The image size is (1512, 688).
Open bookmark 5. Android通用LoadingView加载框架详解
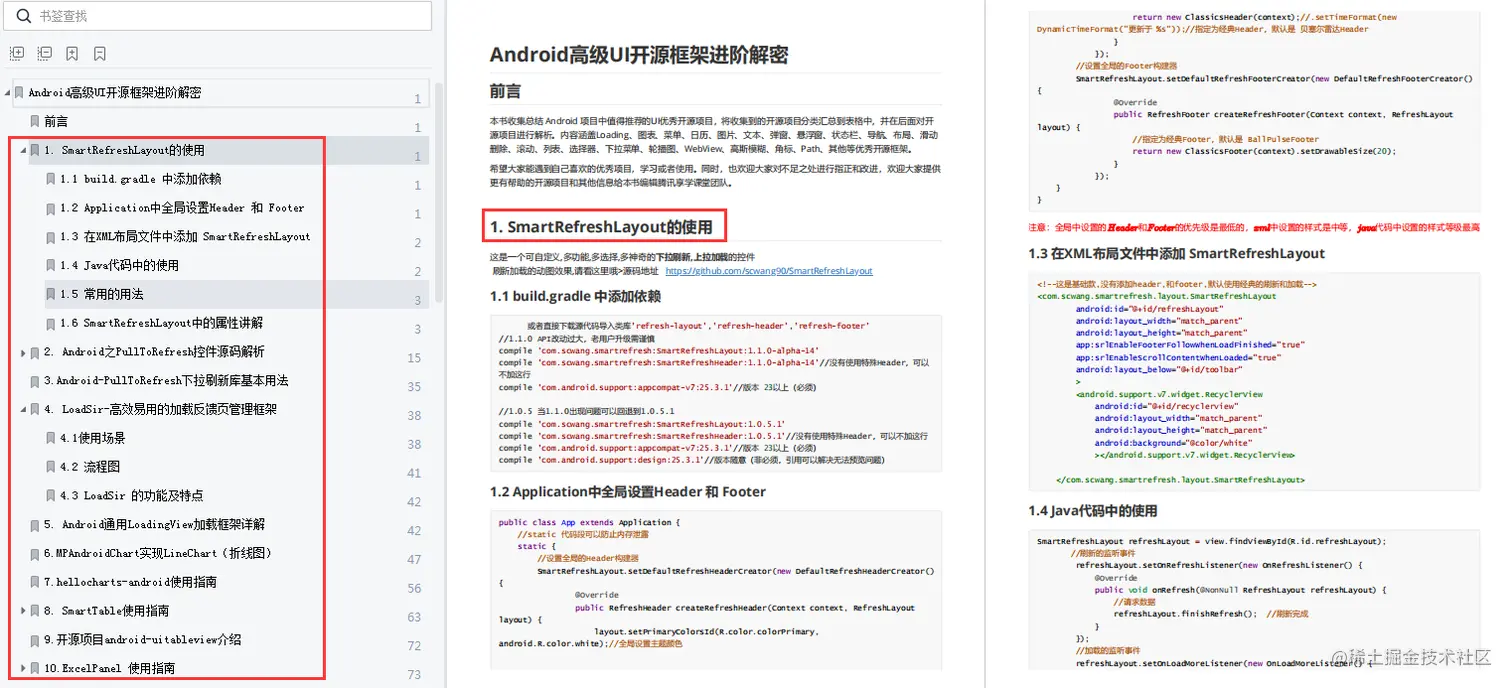tap(154, 525)
